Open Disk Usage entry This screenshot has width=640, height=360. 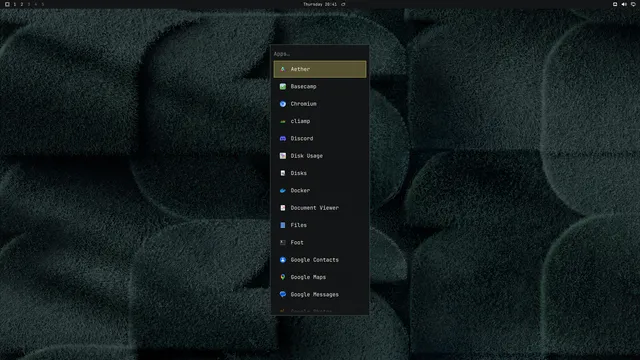coord(320,156)
